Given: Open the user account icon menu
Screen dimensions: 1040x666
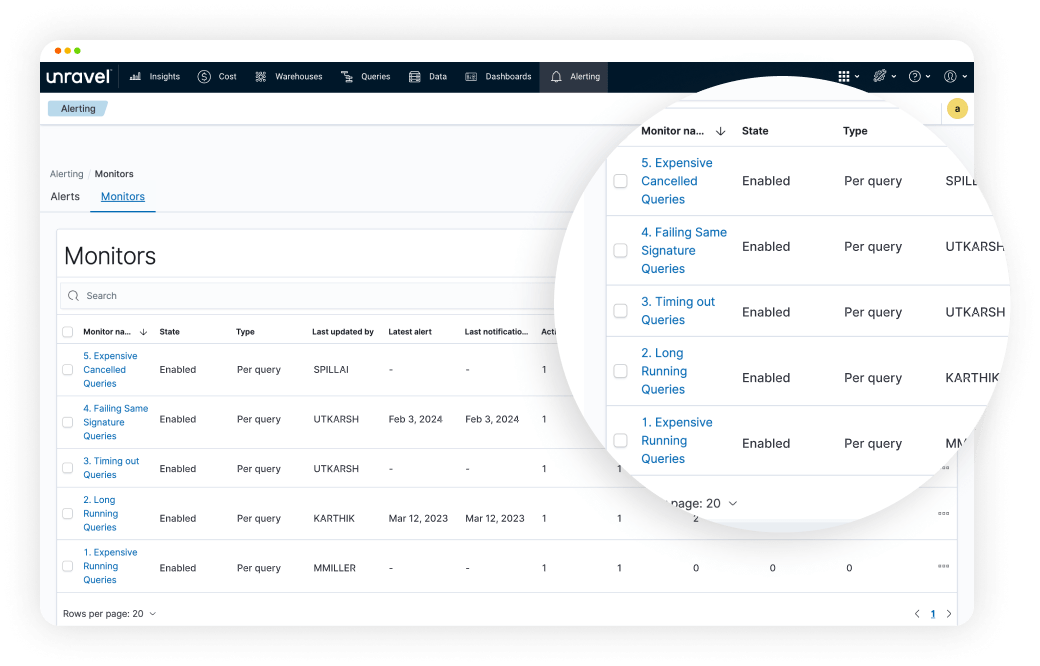Looking at the screenshot, I should tap(955, 77).
